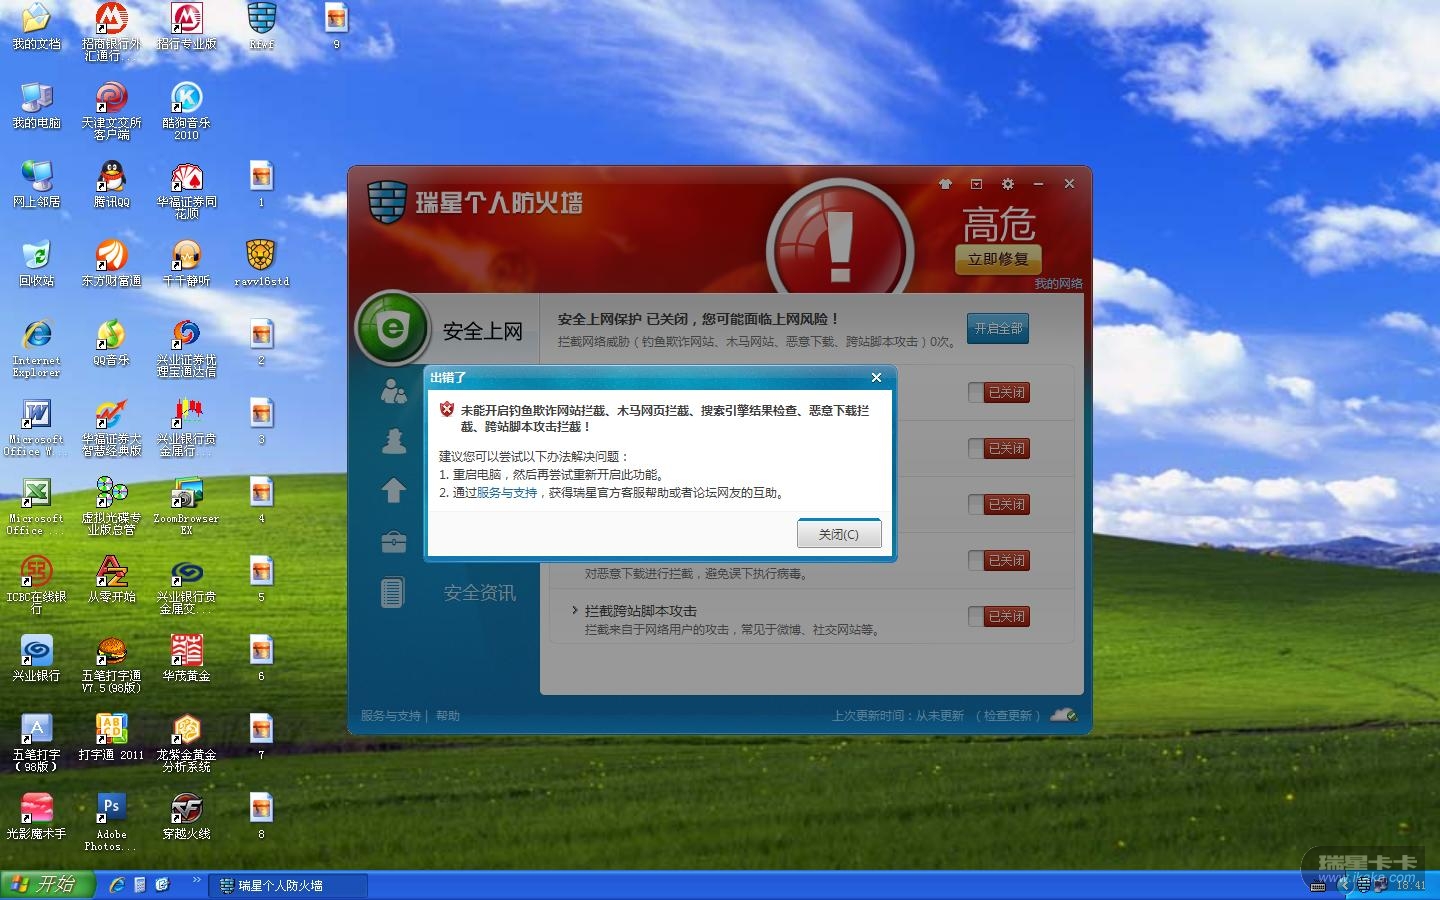The height and width of the screenshot is (900, 1440).
Task: Open the 服务与支持 link inside the error dialog
Action: [x=507, y=492]
